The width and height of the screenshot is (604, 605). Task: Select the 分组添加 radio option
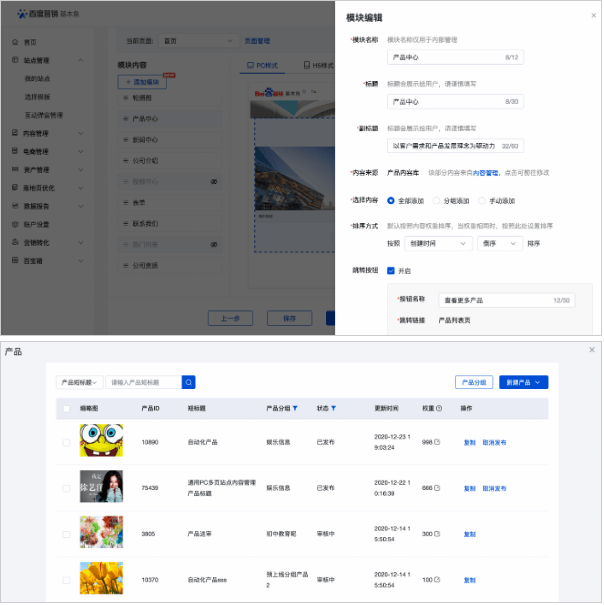point(437,201)
